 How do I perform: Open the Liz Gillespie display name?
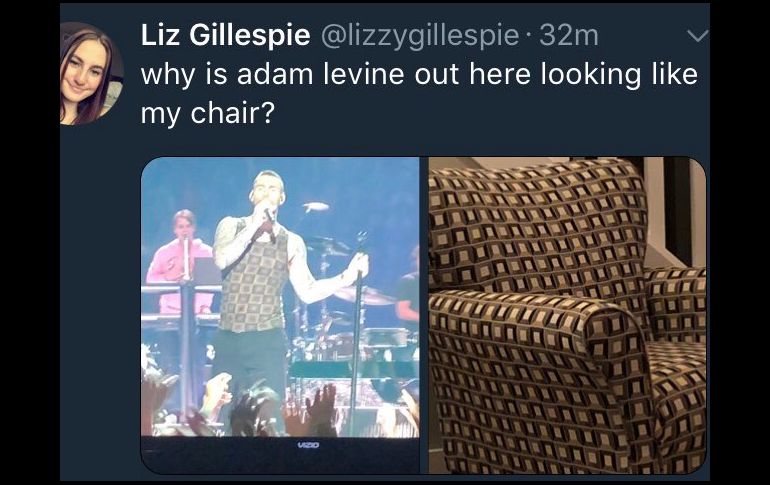[225, 35]
